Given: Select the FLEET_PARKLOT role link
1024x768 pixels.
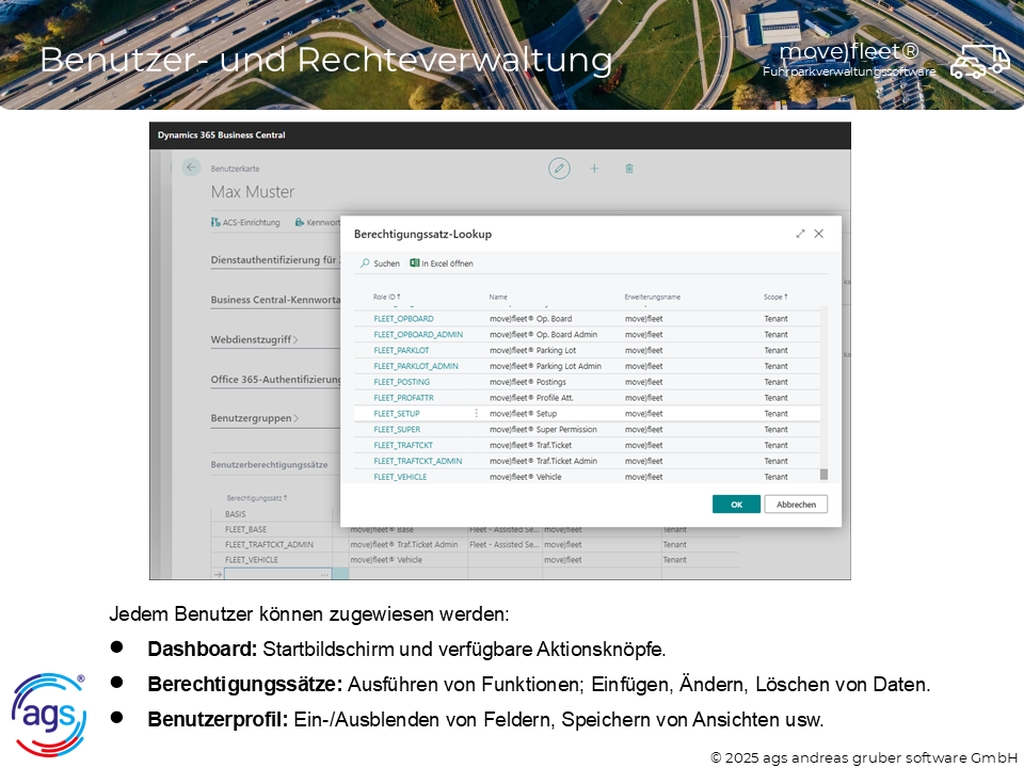Looking at the screenshot, I should coord(402,350).
